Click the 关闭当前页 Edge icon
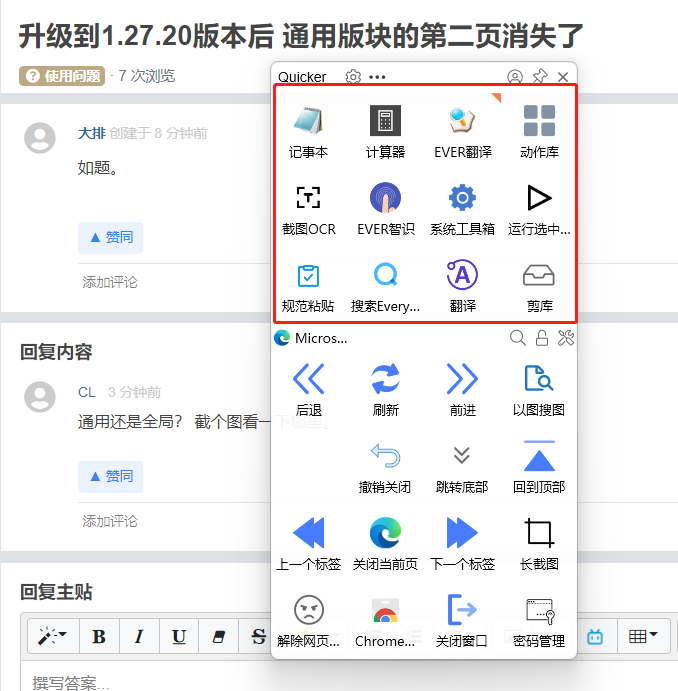The height and width of the screenshot is (691, 678). (x=385, y=533)
